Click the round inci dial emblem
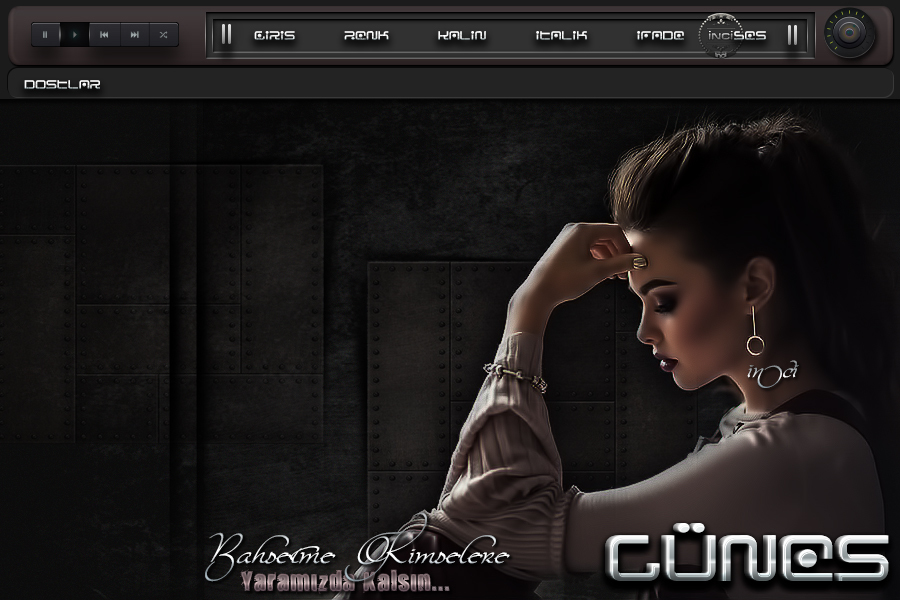 [x=721, y=35]
